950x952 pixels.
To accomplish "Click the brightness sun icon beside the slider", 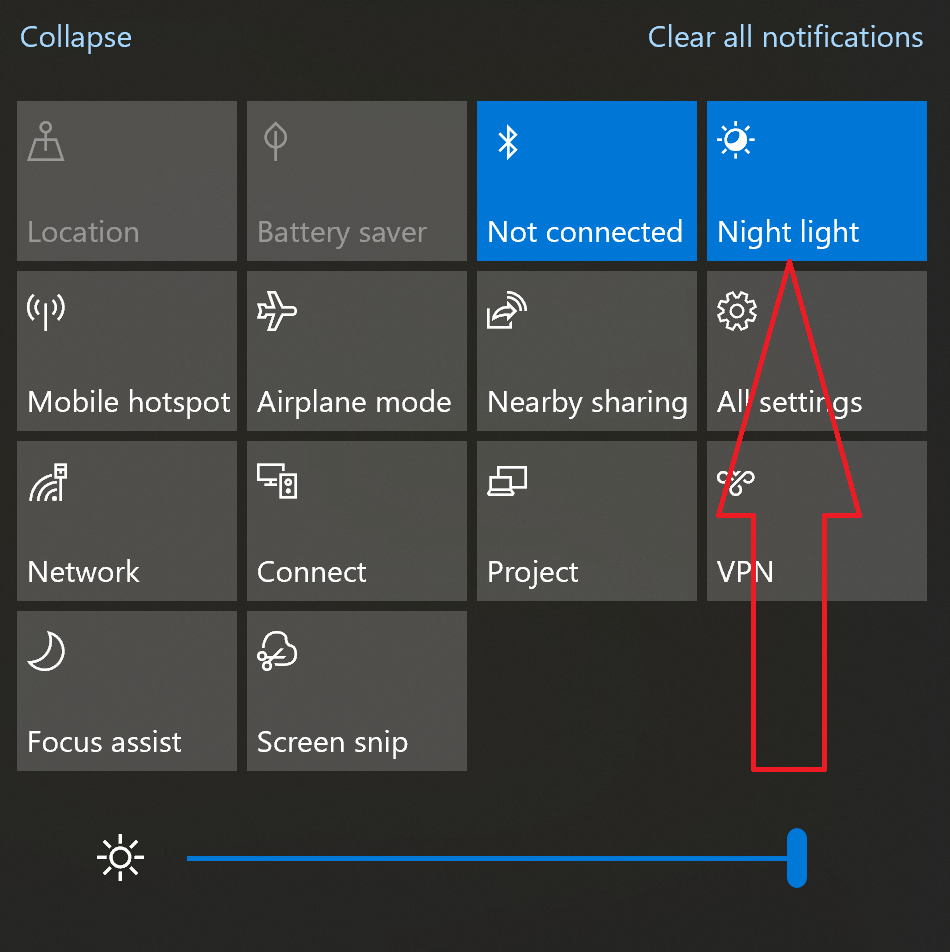I will click(120, 857).
